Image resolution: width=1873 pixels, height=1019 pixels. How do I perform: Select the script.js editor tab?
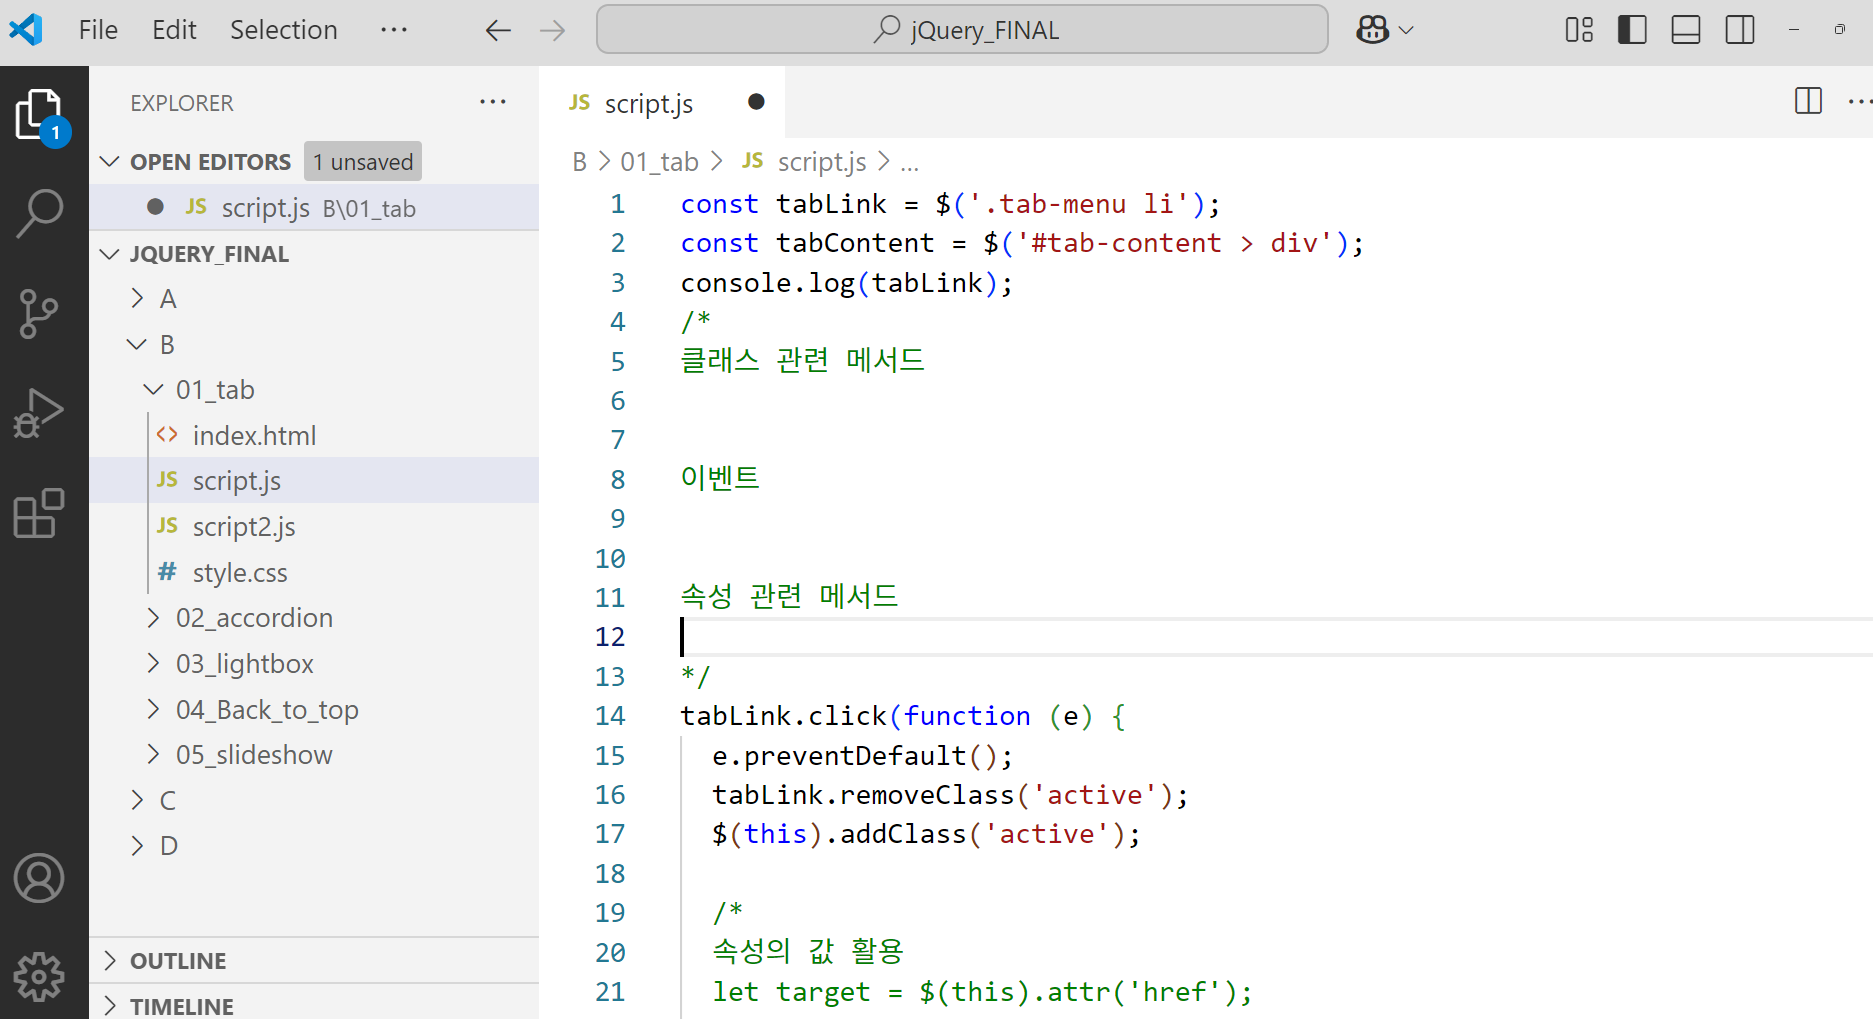point(648,102)
